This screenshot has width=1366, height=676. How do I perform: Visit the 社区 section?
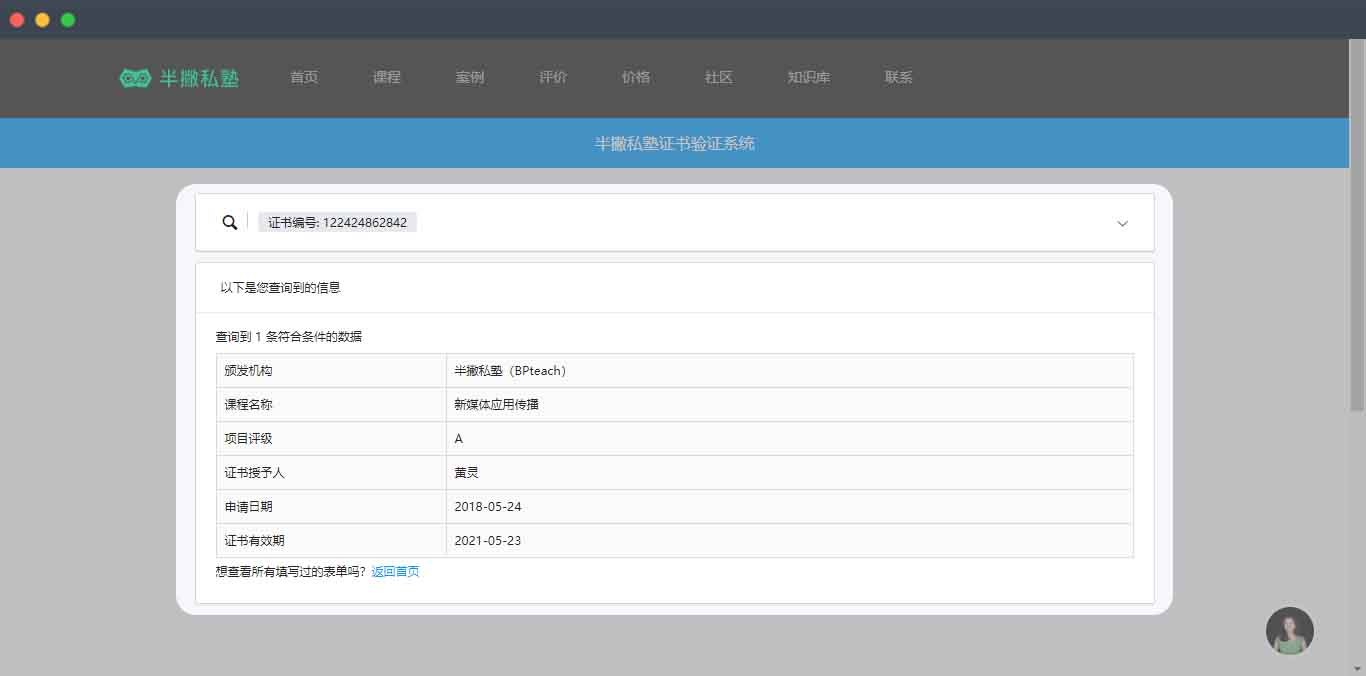tap(719, 77)
